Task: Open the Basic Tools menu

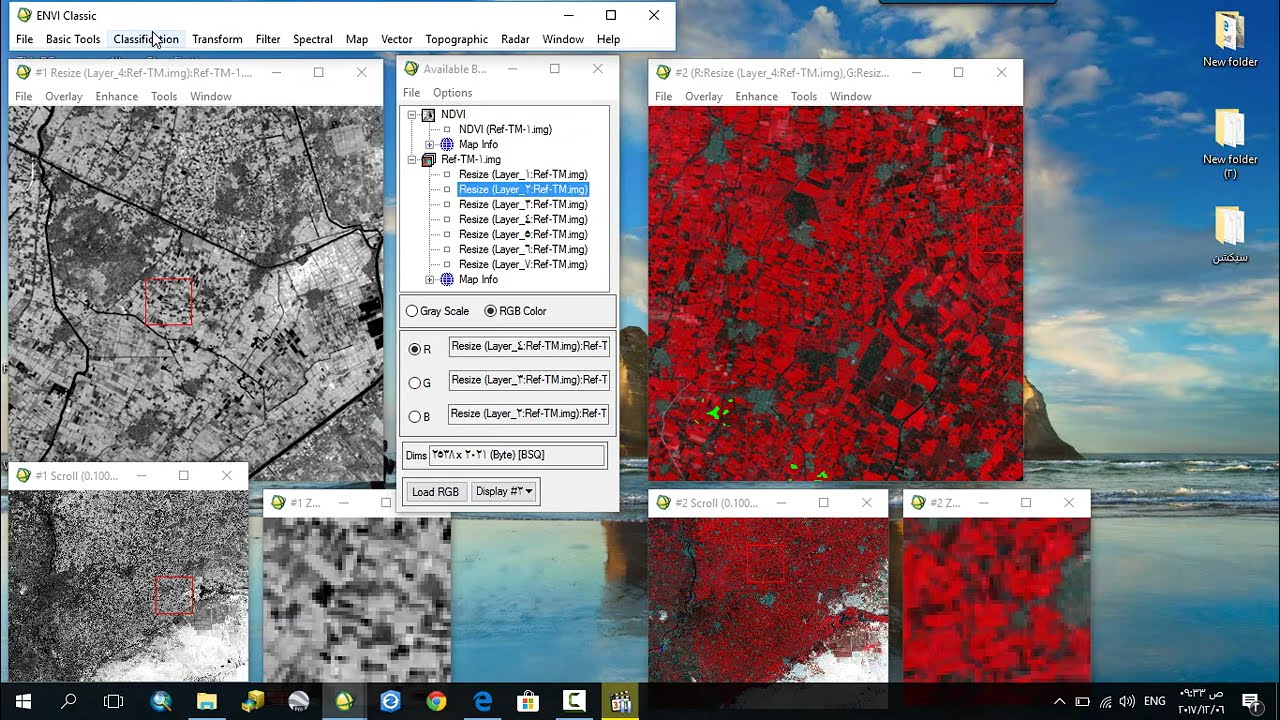Action: click(73, 39)
